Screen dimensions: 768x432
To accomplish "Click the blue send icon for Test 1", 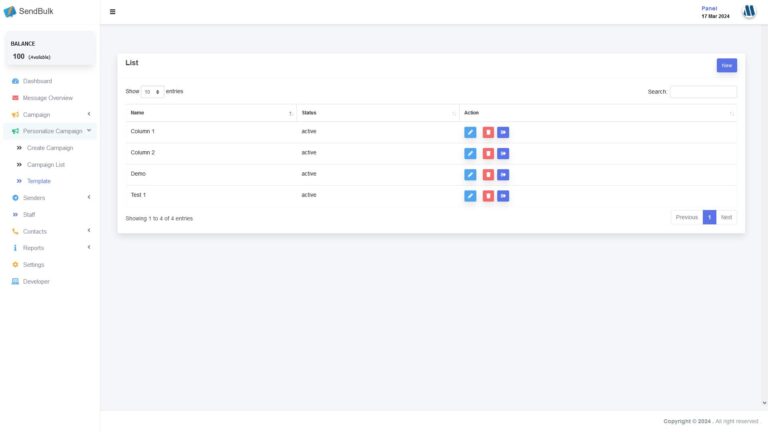I will pos(504,195).
